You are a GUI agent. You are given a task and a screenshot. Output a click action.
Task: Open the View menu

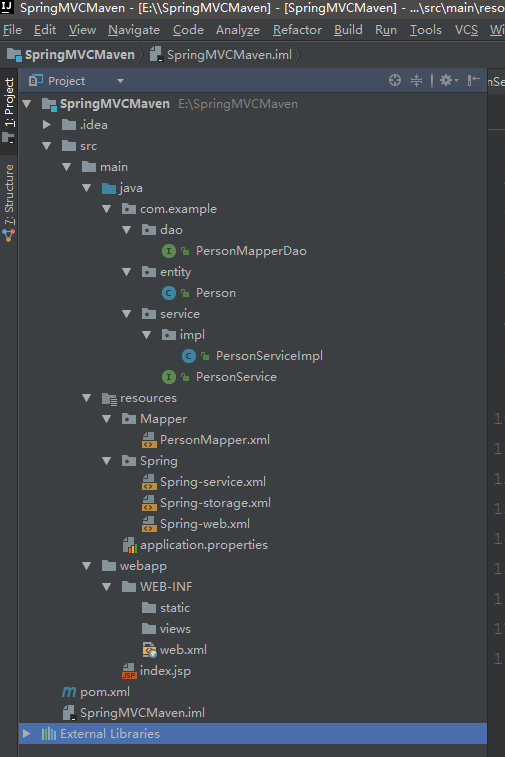[x=82, y=30]
